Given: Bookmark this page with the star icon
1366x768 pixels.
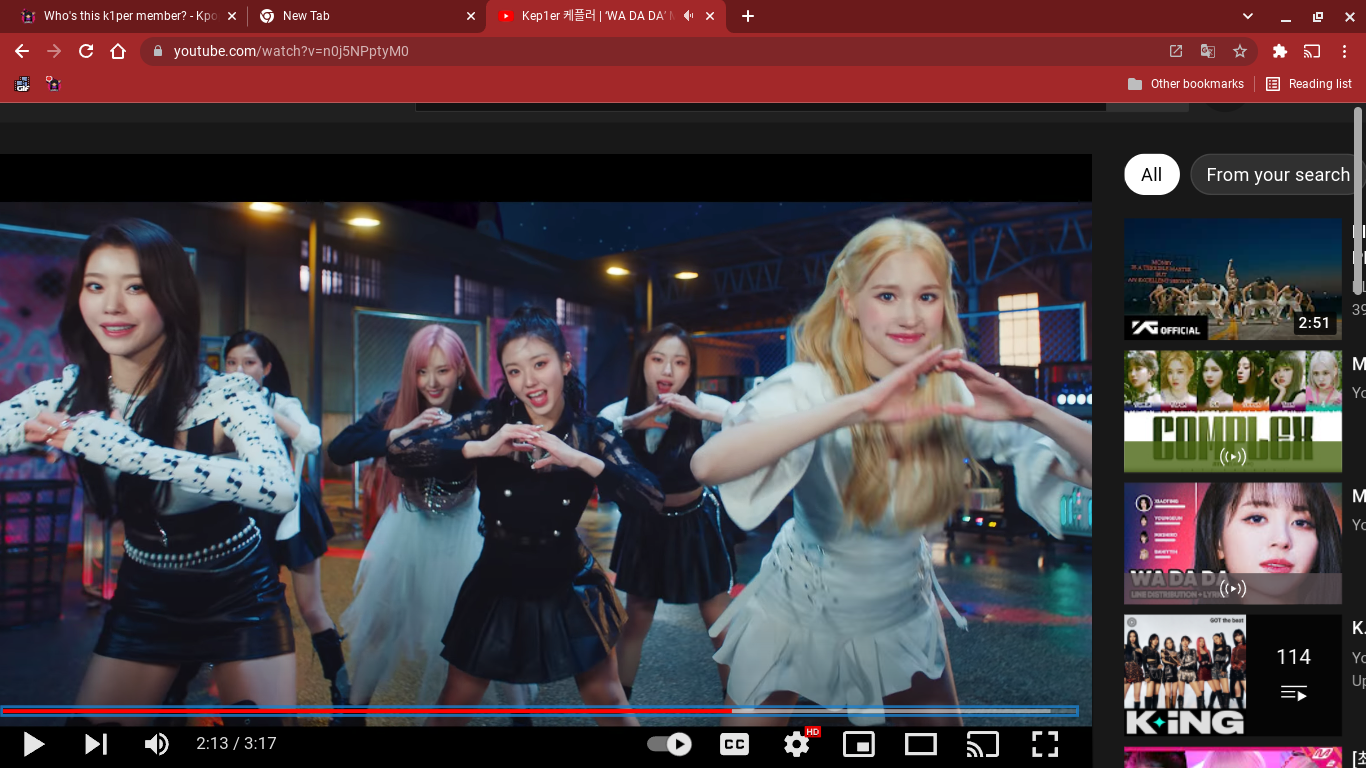Looking at the screenshot, I should (1240, 51).
